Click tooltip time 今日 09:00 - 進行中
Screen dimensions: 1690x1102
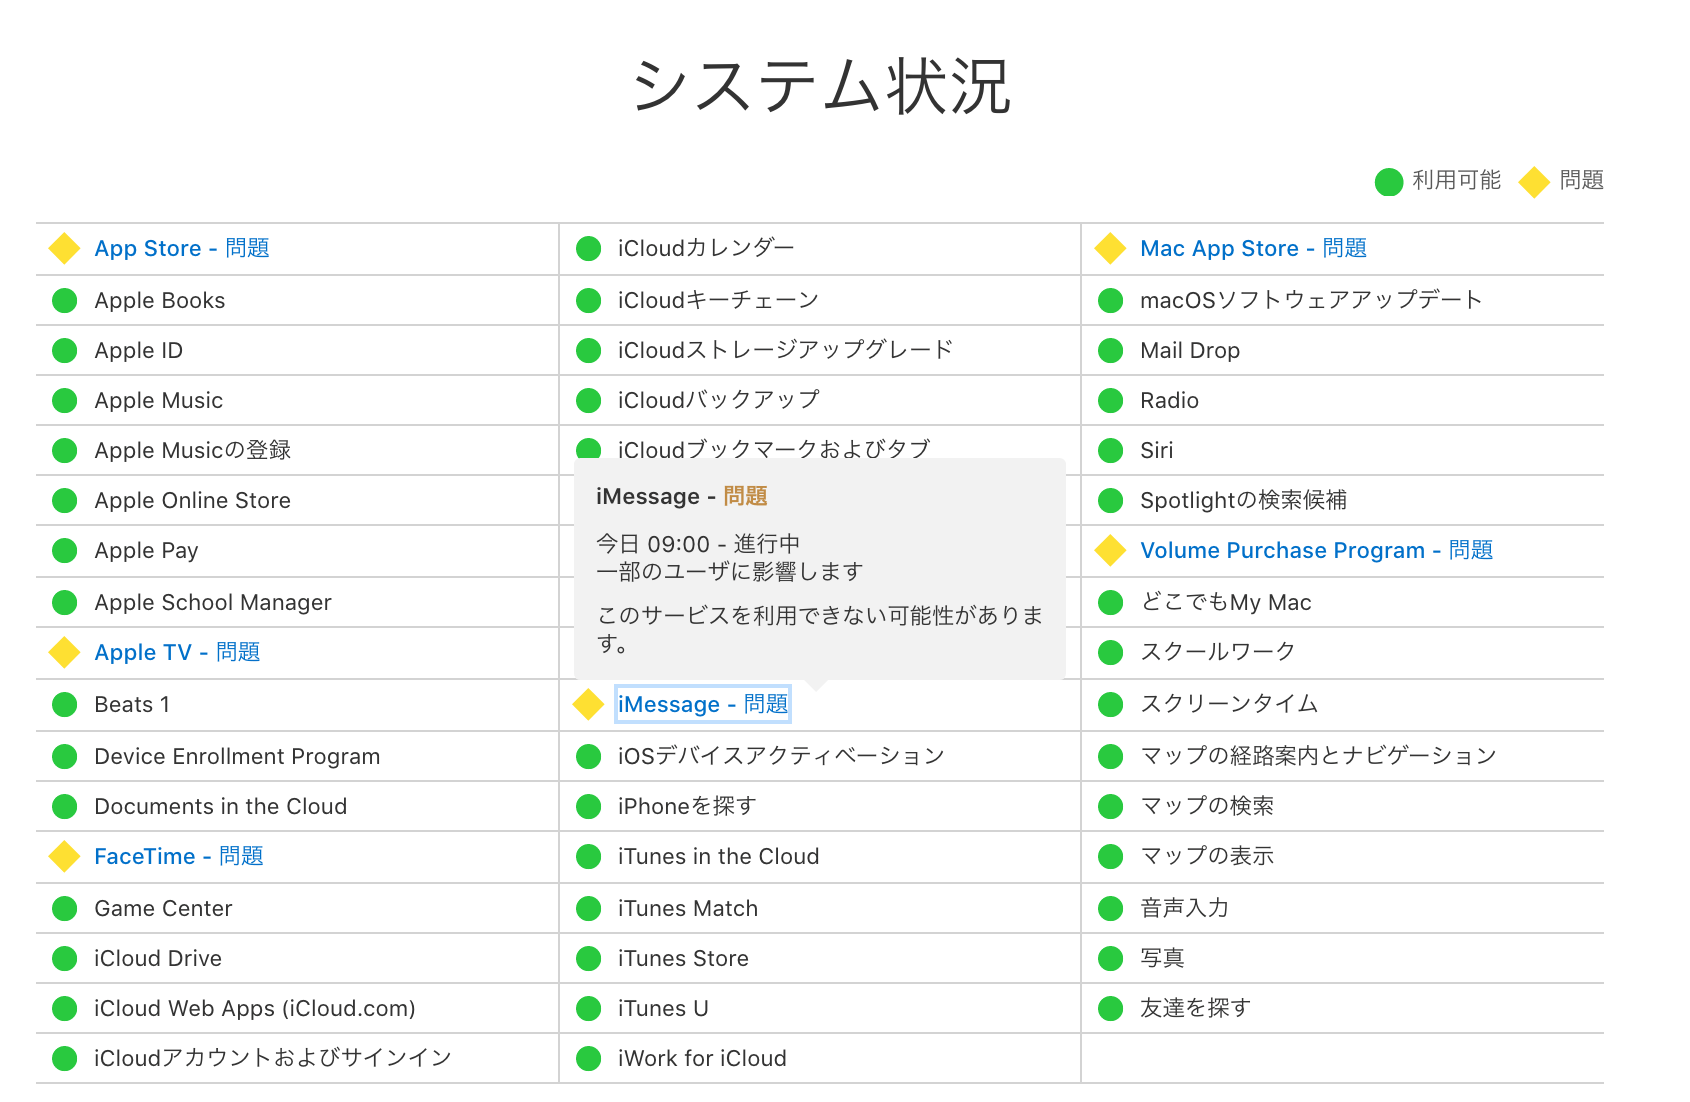(x=698, y=544)
